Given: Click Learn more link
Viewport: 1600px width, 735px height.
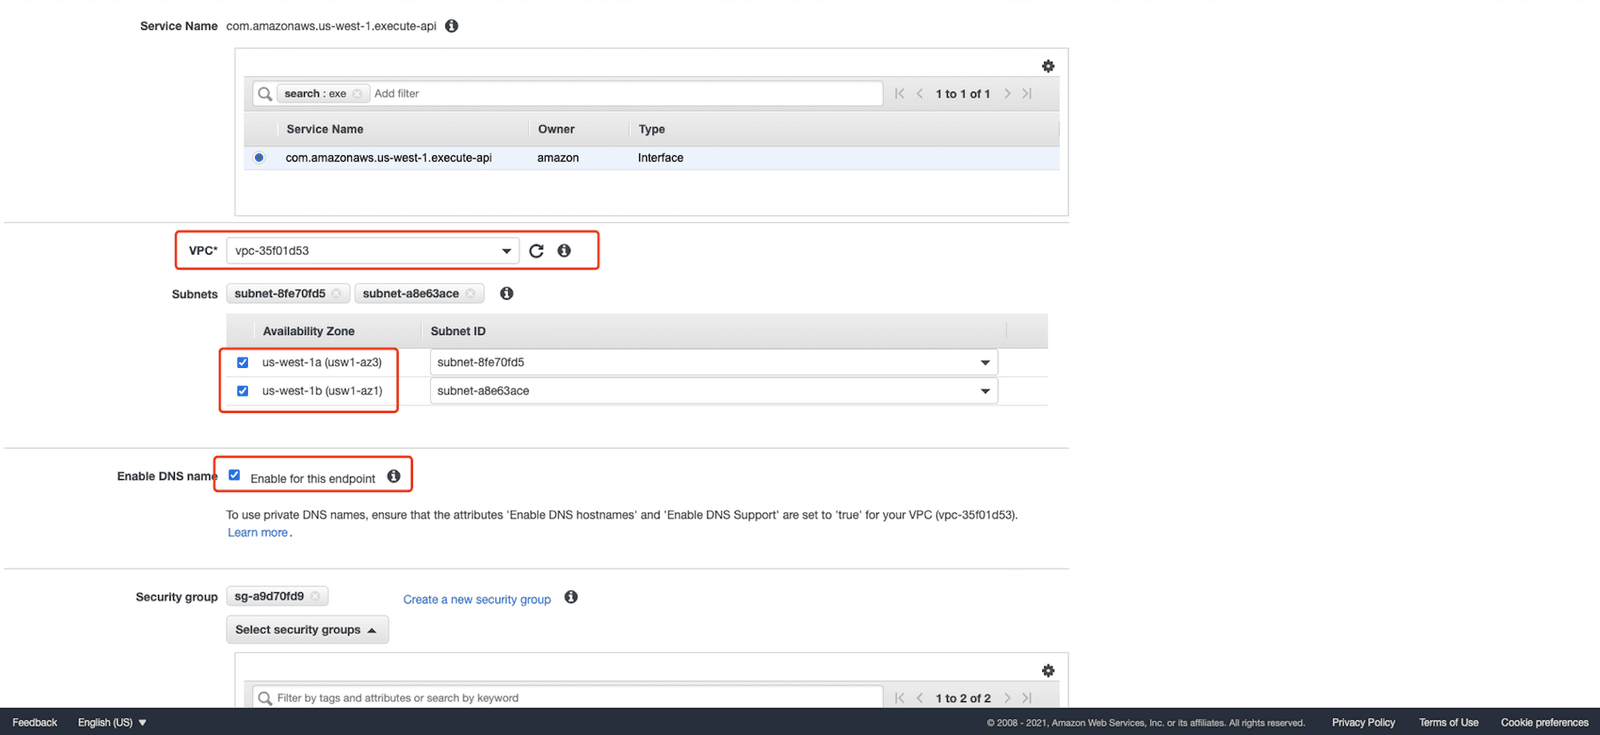Looking at the screenshot, I should [x=258, y=533].
